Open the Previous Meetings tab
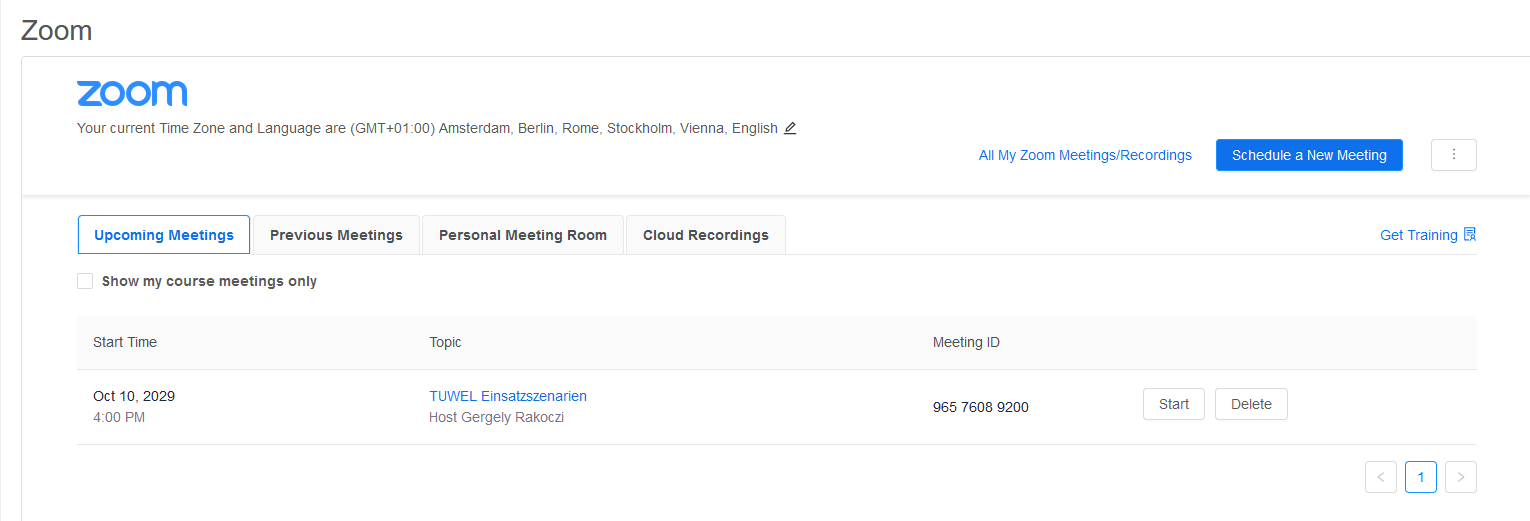Viewport: 1530px width, 521px height. pyautogui.click(x=336, y=235)
